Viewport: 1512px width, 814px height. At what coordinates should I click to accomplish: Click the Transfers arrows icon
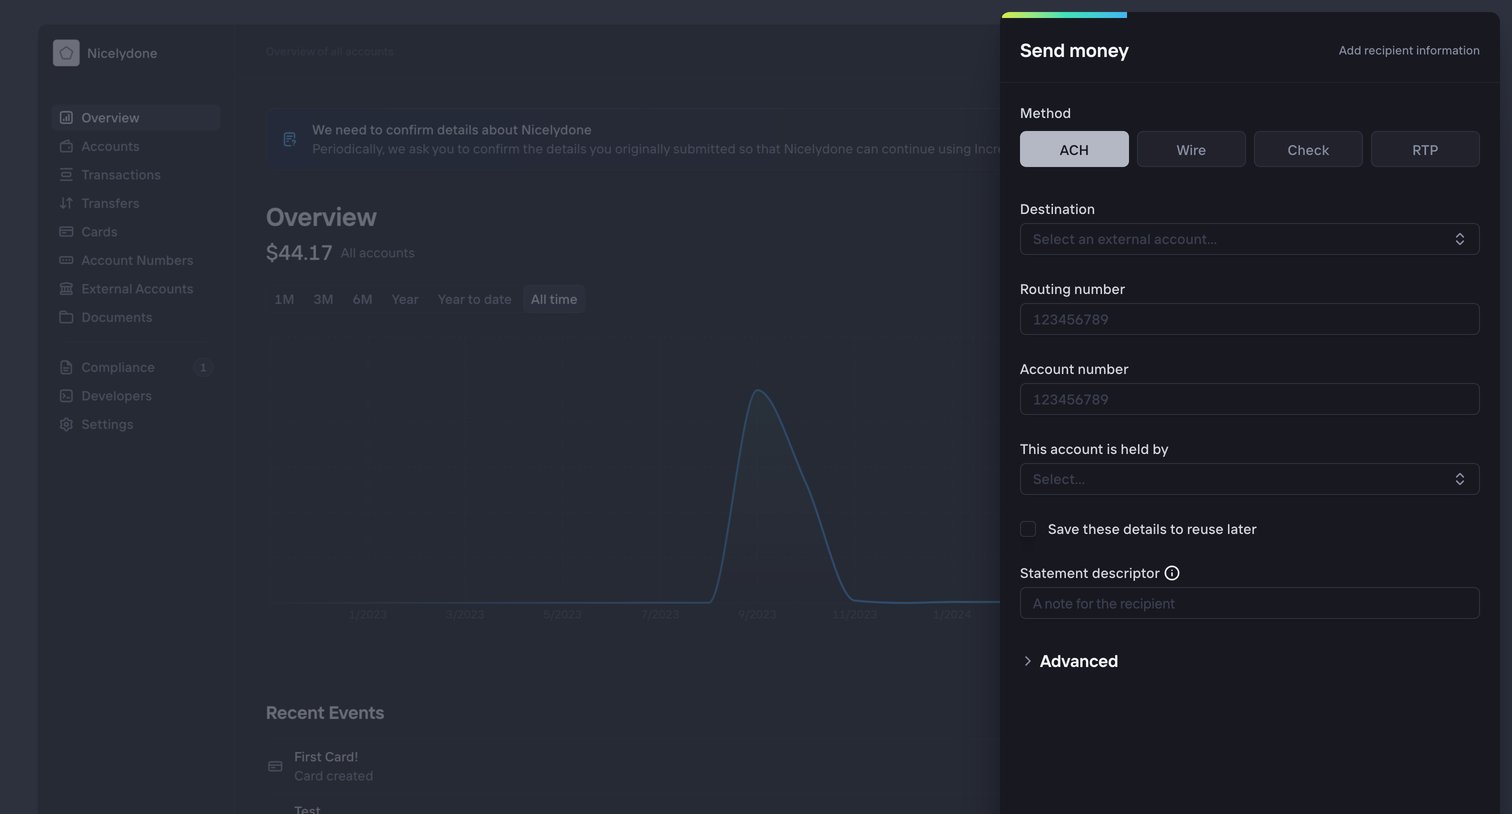(66, 203)
